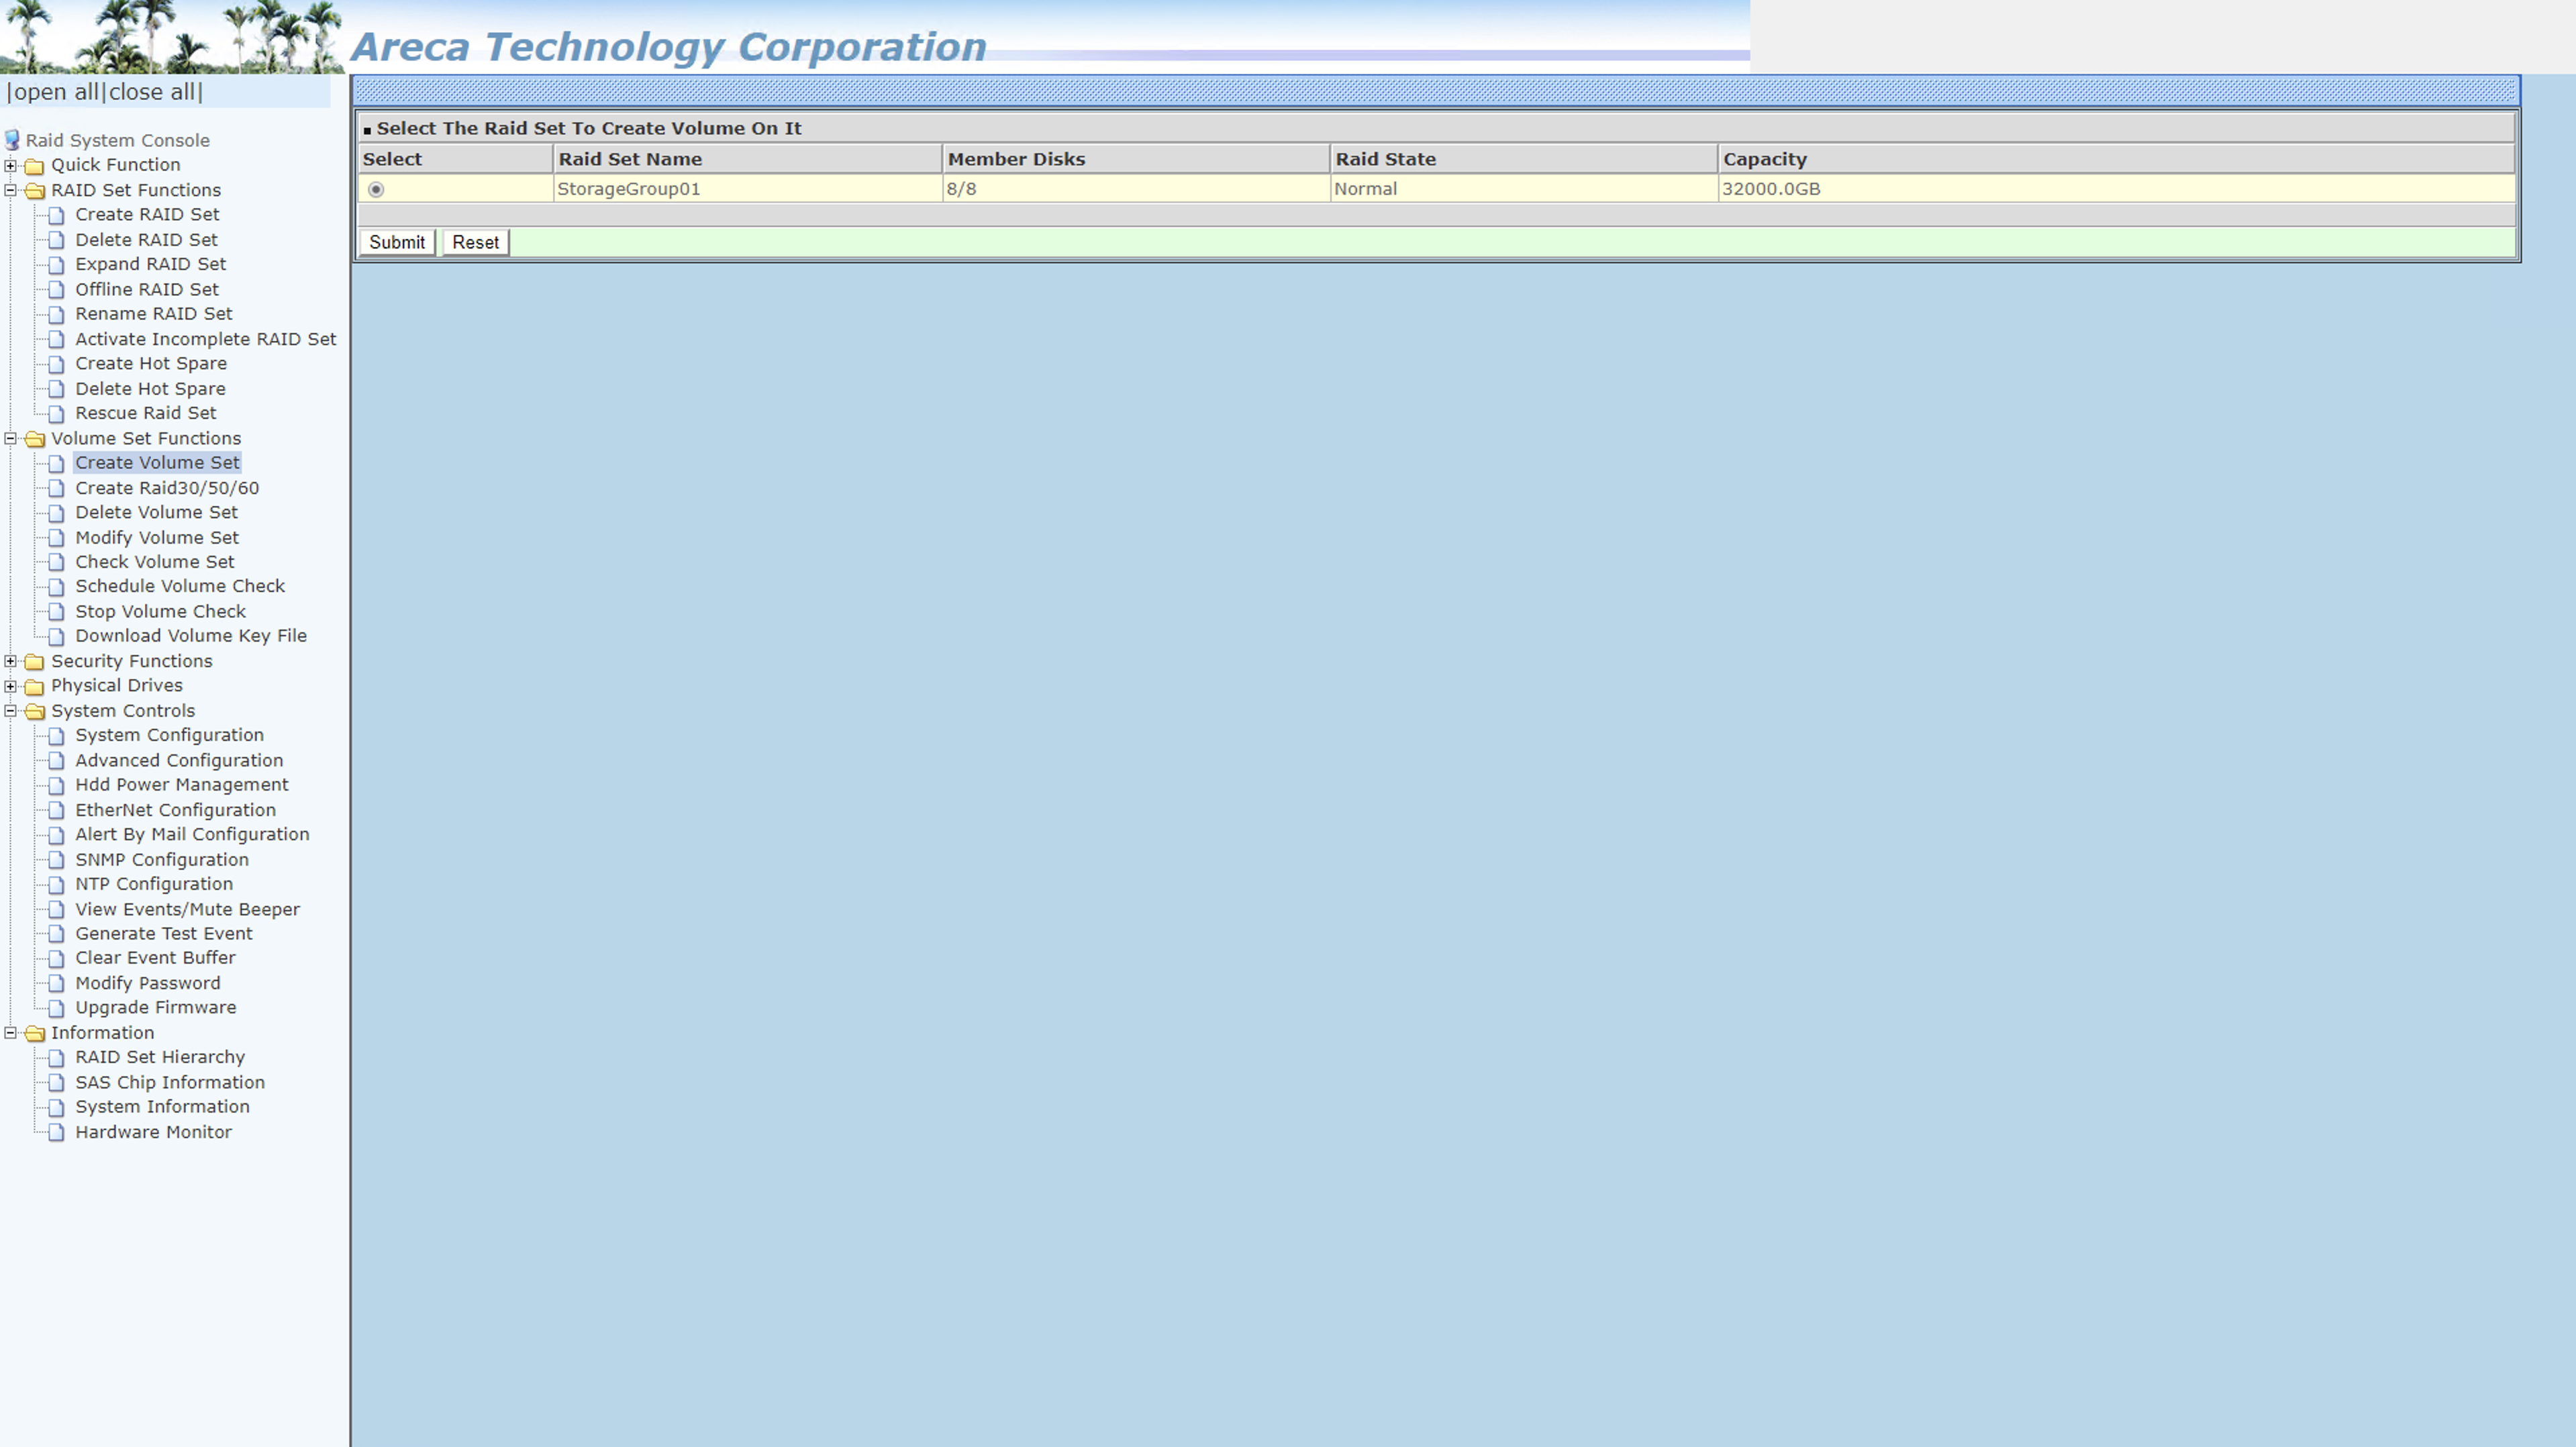
Task: Open Offline RAID Set
Action: [x=147, y=289]
